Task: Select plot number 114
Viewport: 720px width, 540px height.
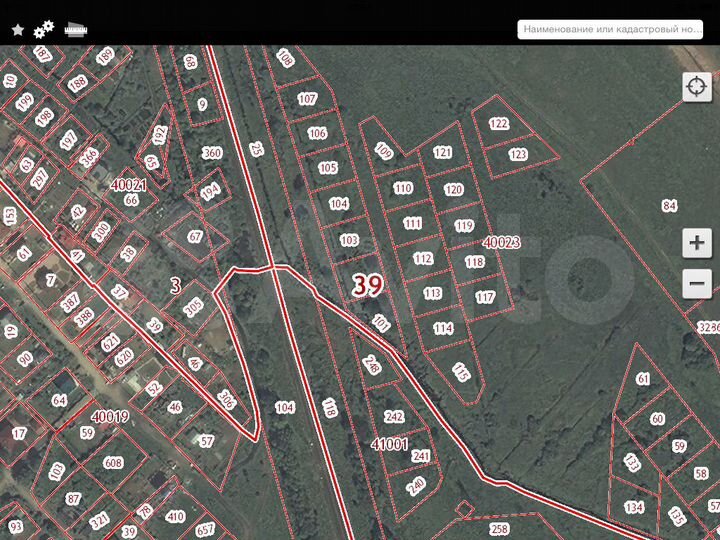Action: coord(443,328)
